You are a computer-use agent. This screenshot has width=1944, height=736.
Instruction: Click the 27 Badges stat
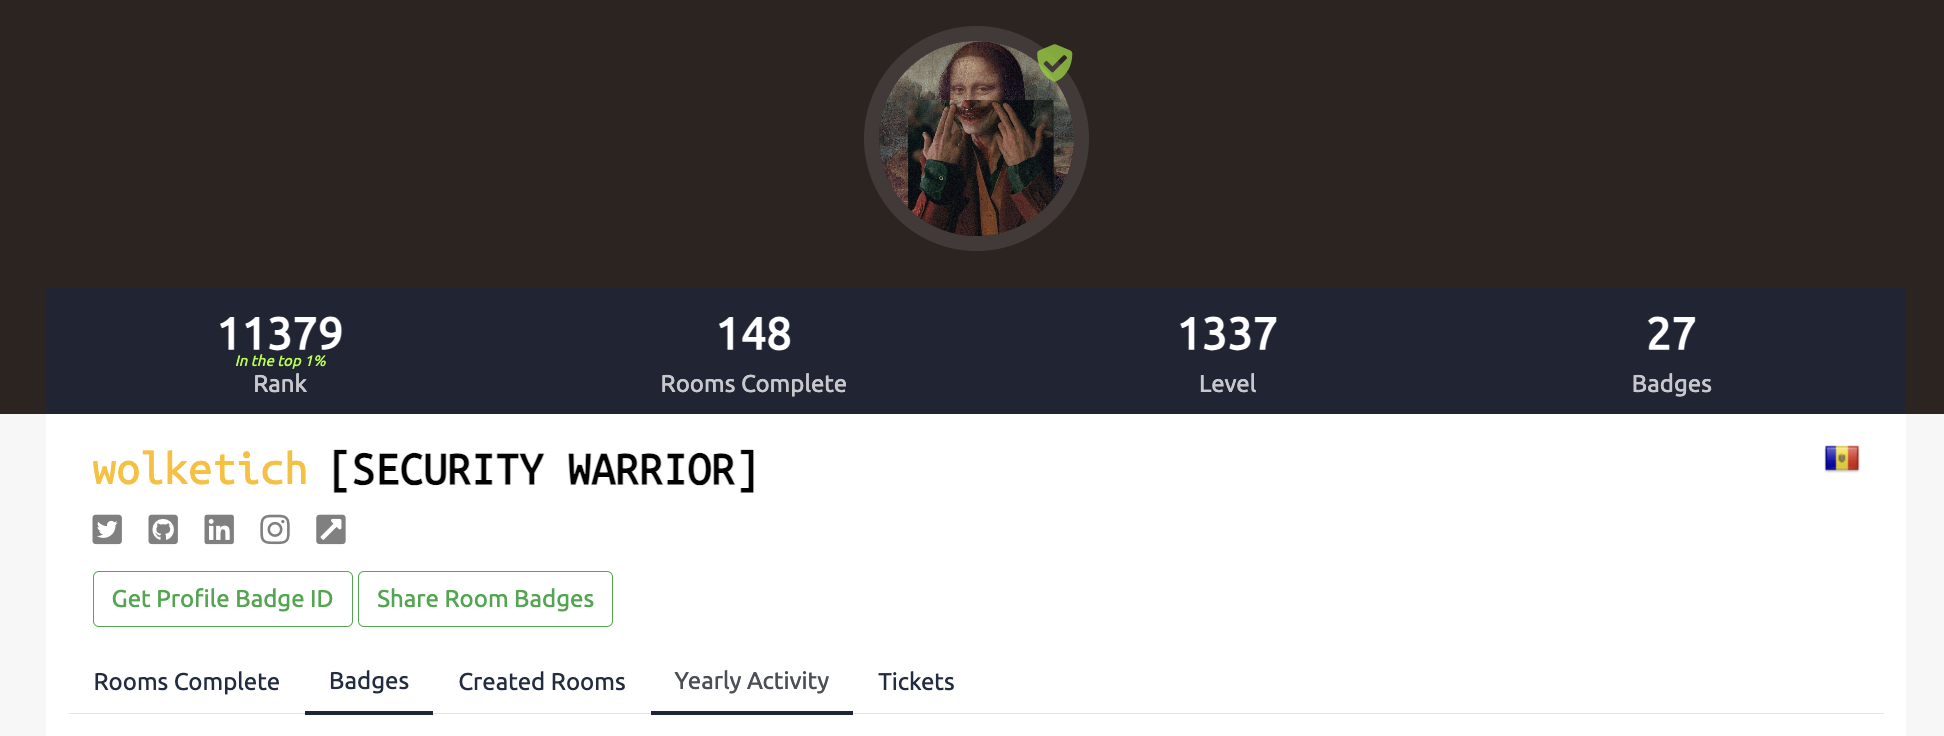coord(1672,353)
